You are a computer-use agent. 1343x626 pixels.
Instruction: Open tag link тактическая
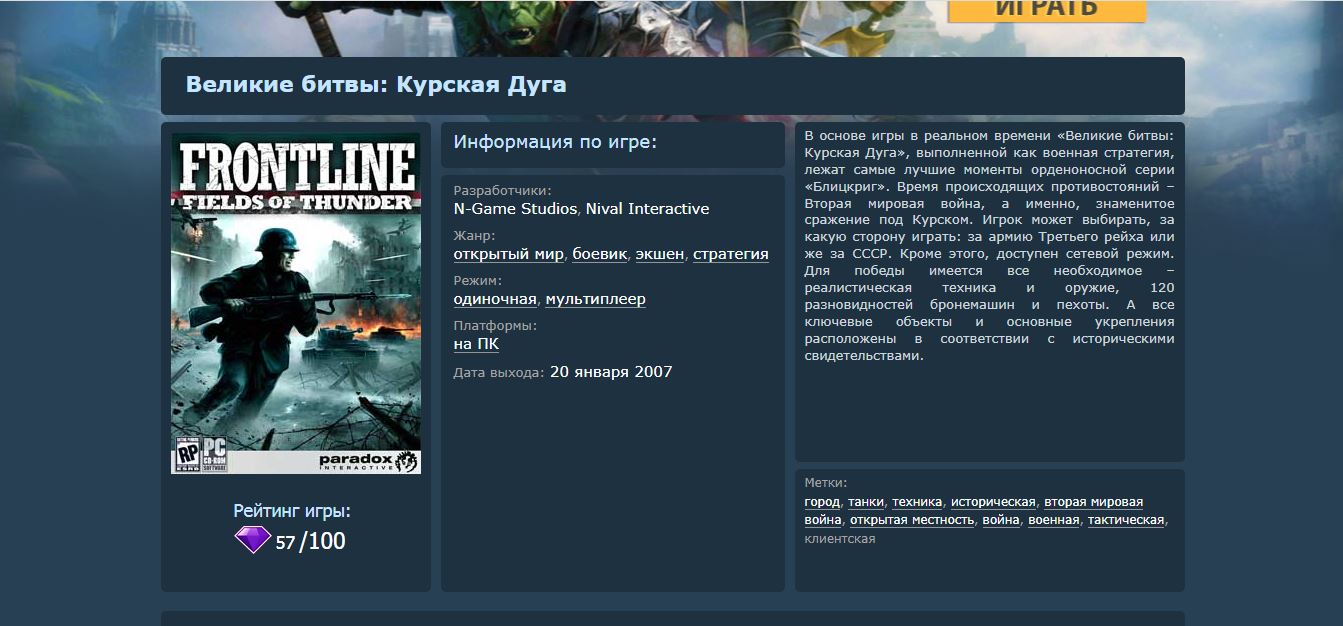pos(1126,520)
